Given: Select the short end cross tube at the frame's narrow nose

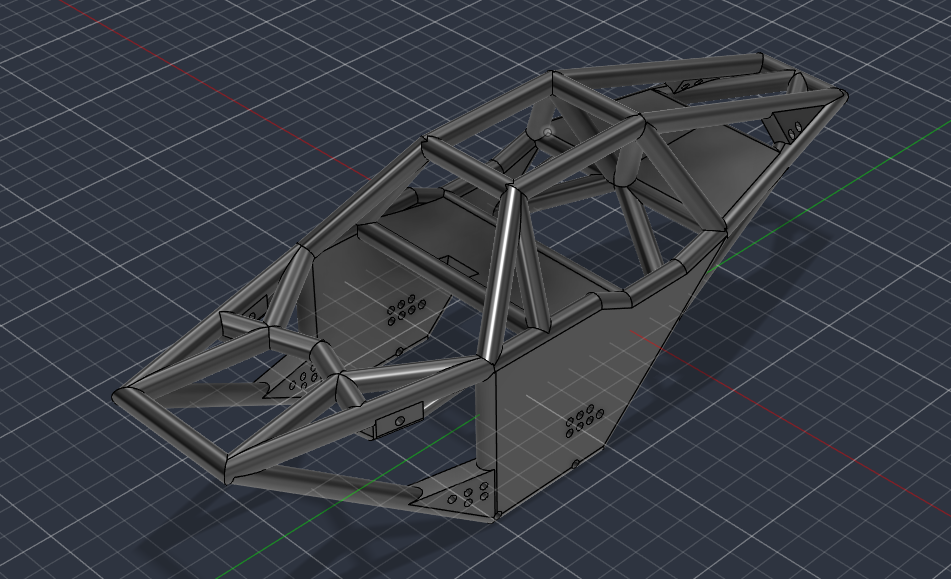Looking at the screenshot, I should (x=172, y=435).
